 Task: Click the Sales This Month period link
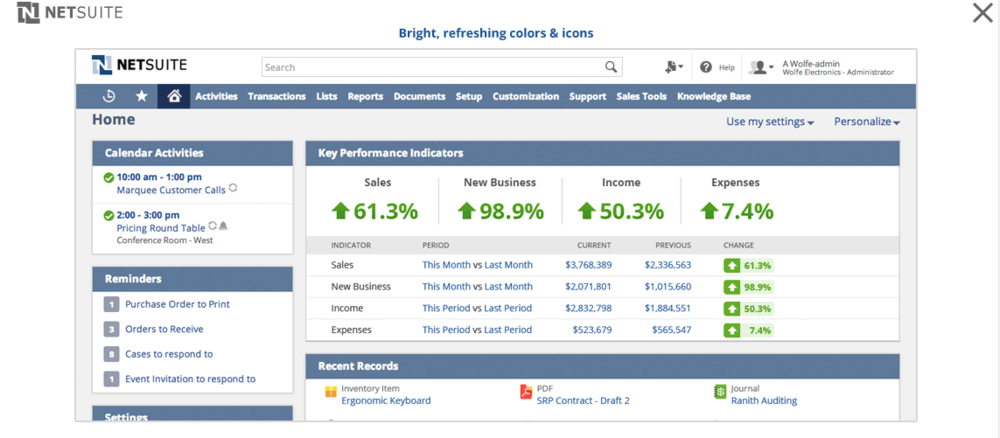446,265
